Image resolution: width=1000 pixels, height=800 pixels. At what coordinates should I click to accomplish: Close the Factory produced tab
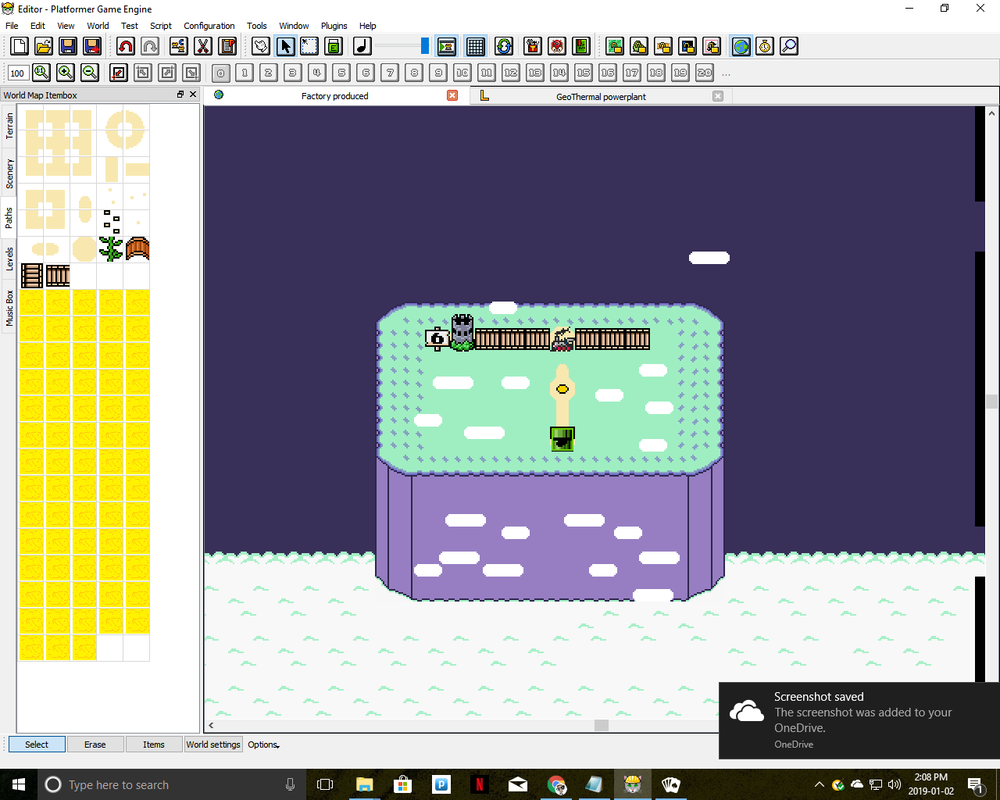[452, 95]
